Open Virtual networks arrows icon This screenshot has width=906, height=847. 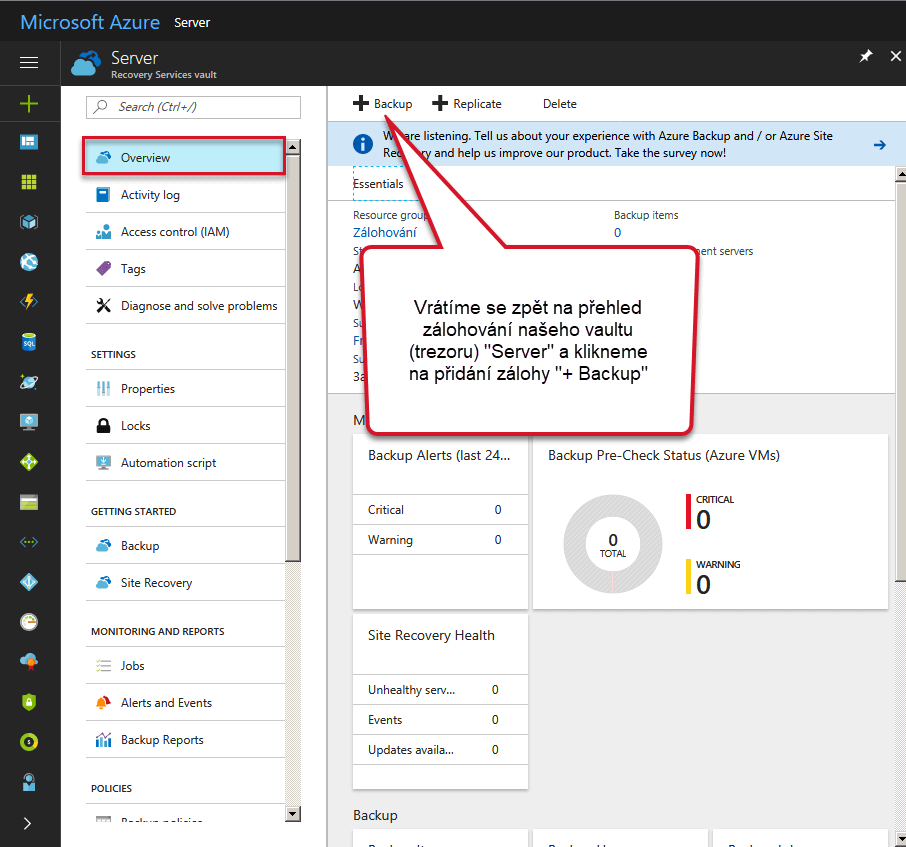point(29,542)
